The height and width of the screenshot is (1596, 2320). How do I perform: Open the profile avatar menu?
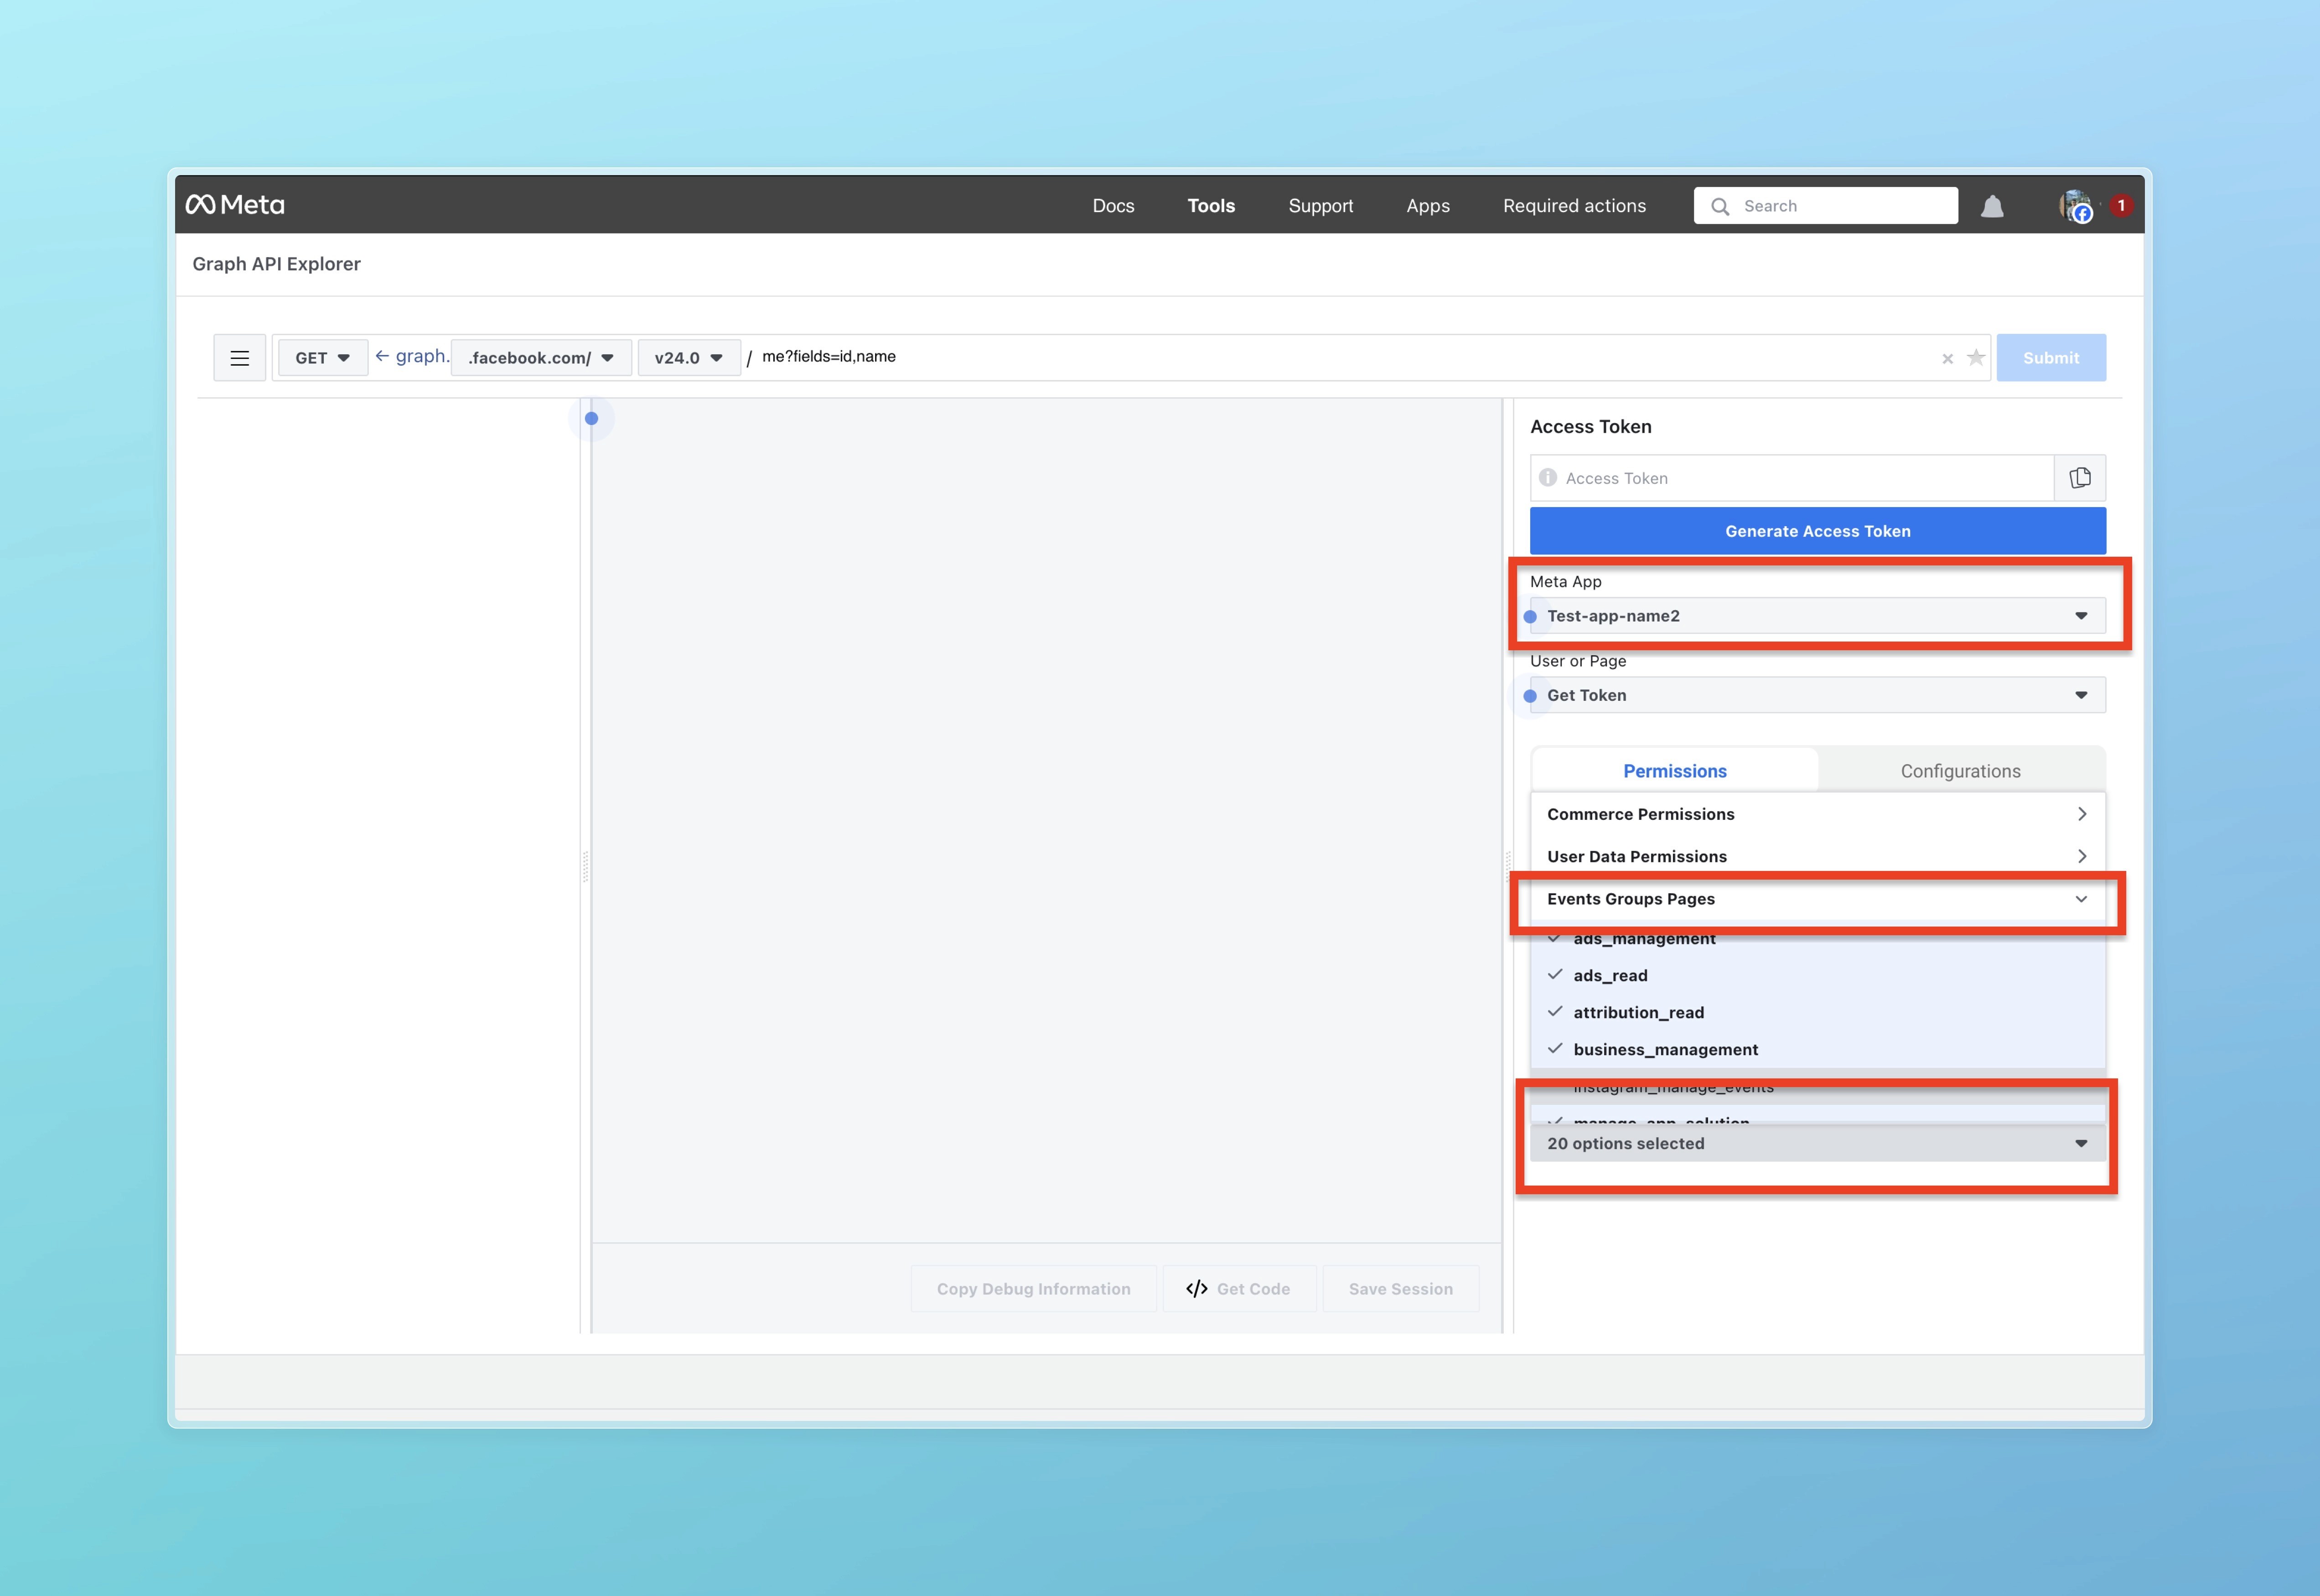(x=2076, y=206)
